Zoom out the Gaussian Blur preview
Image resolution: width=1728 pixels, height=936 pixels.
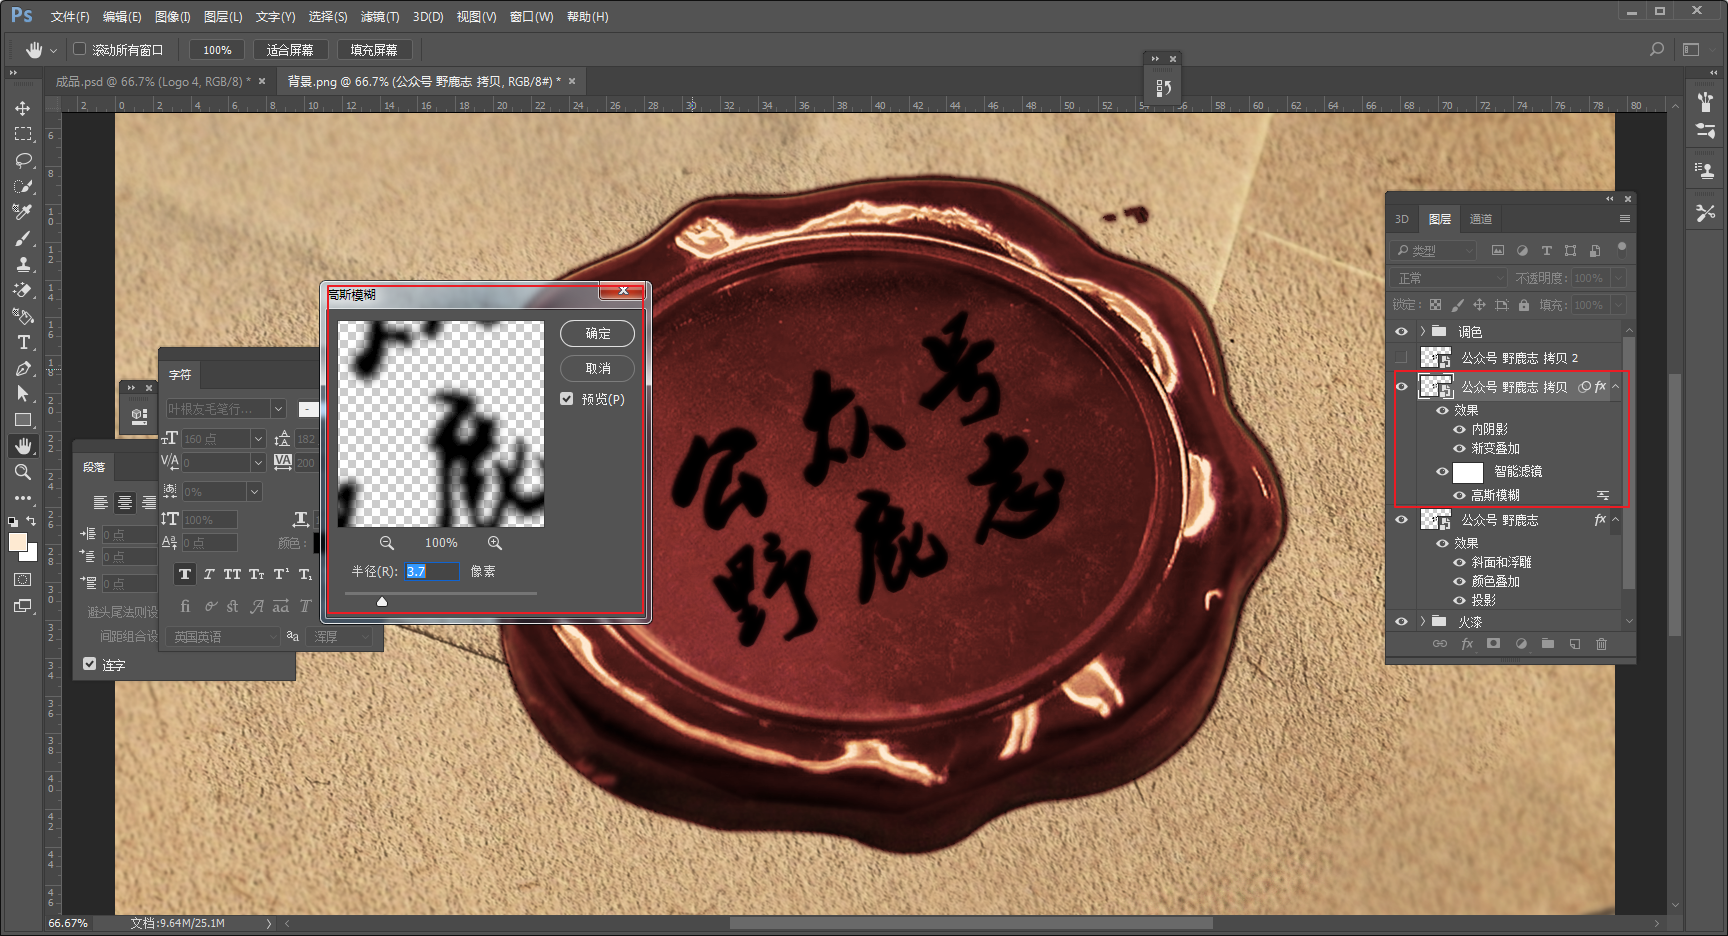[x=387, y=543]
